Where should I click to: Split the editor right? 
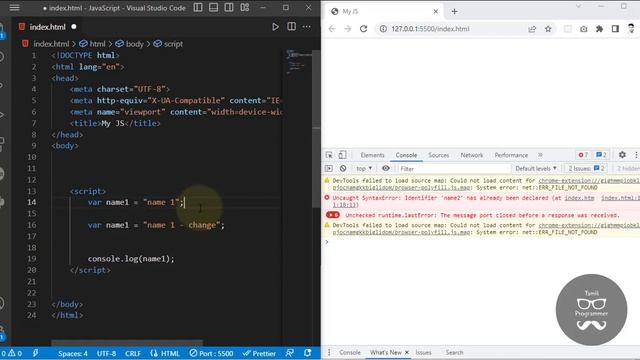[291, 27]
